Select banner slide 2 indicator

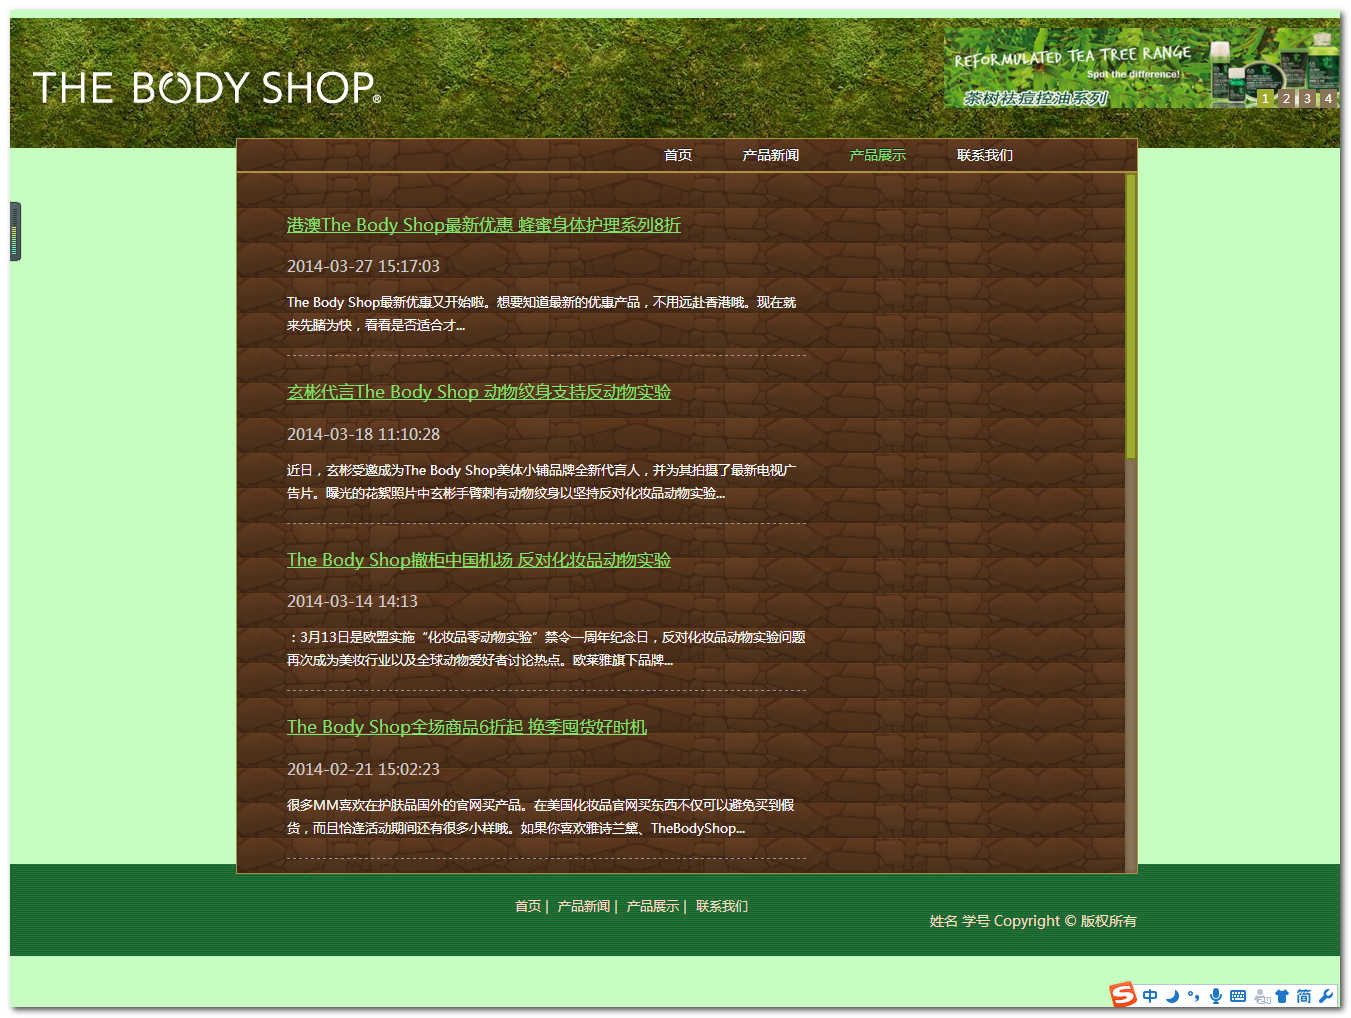[1286, 98]
